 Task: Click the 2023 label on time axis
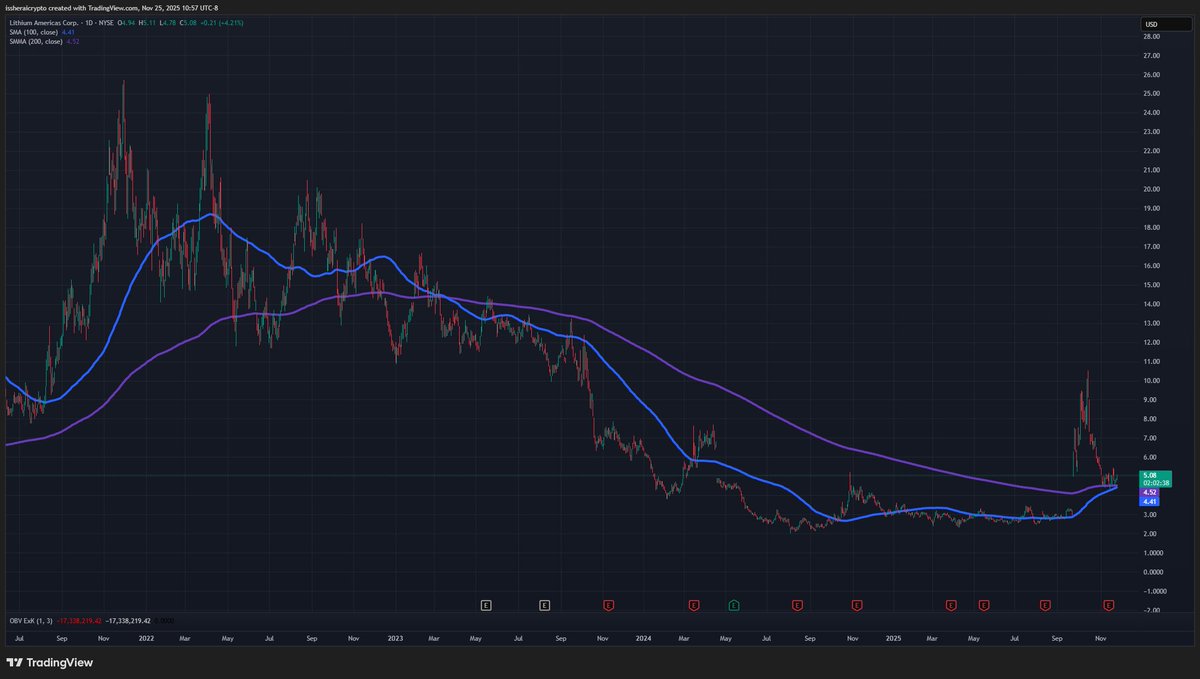395,636
